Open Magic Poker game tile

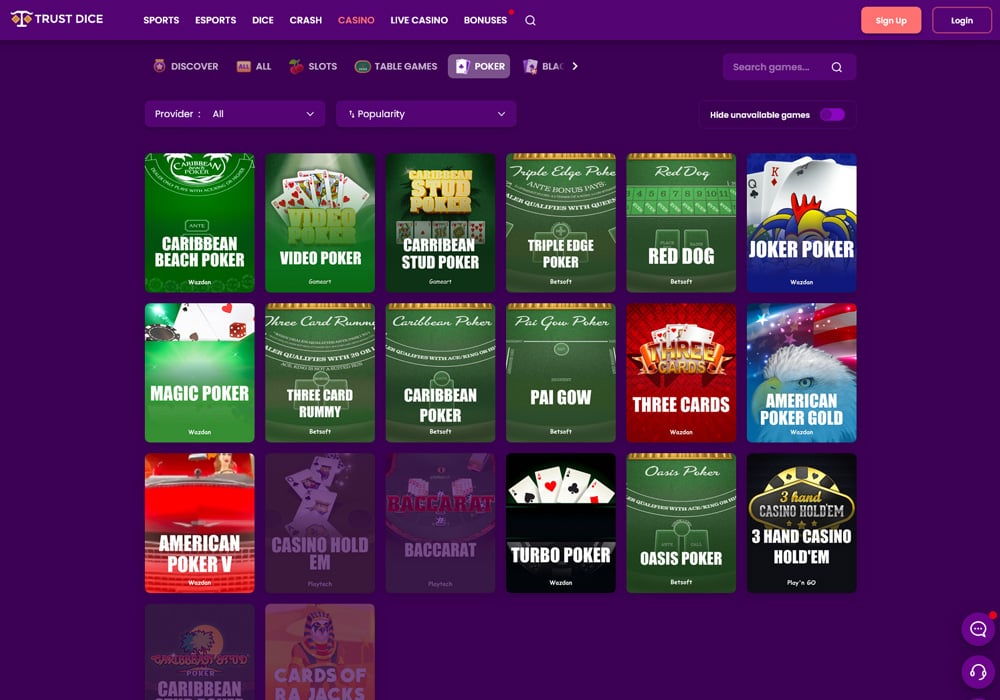click(200, 373)
